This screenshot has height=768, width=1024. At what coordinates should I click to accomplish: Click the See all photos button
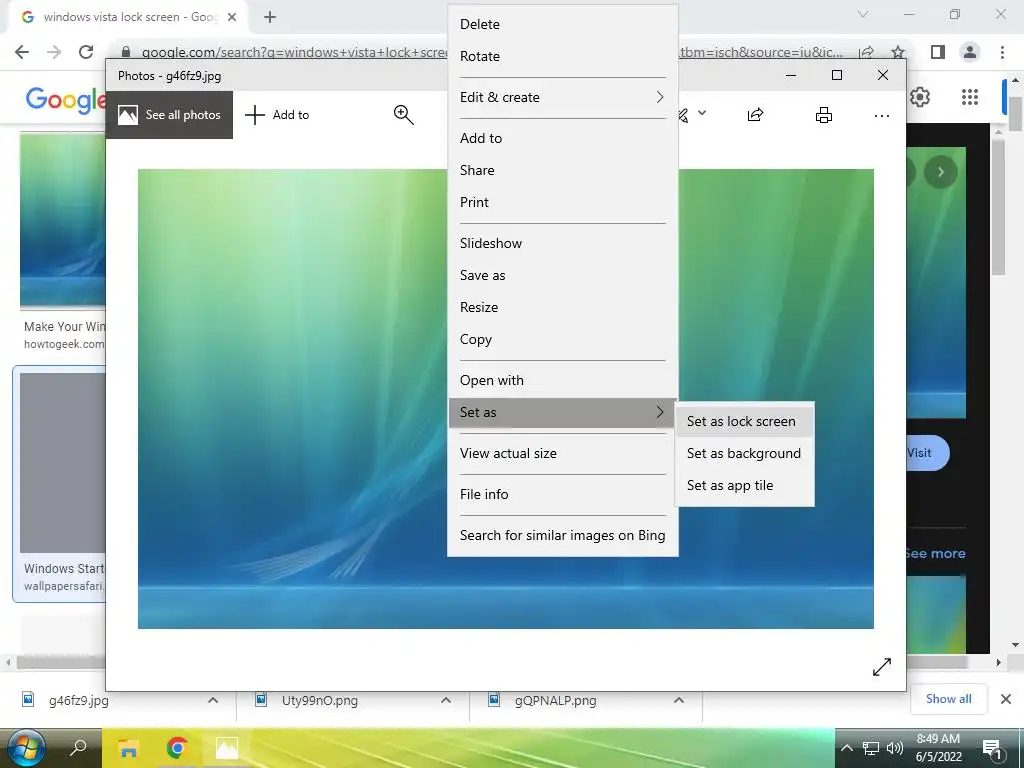click(x=169, y=115)
